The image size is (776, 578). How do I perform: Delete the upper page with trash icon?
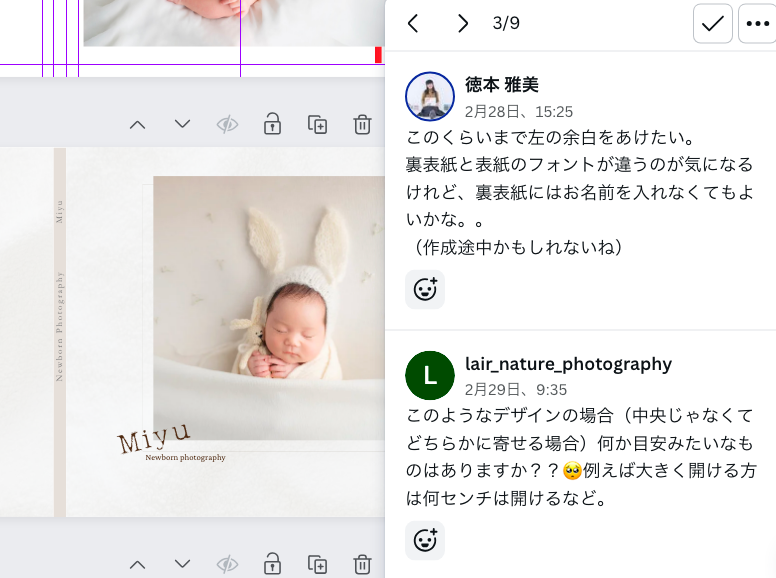(x=362, y=124)
